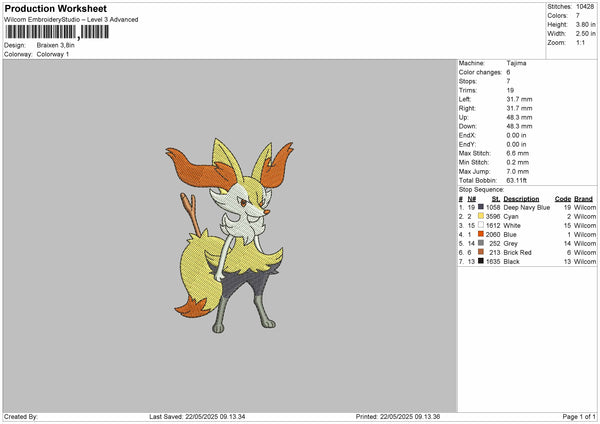Screen dimensions: 600x424
Task: Click the 'Code' column header
Action: pyautogui.click(x=563, y=199)
